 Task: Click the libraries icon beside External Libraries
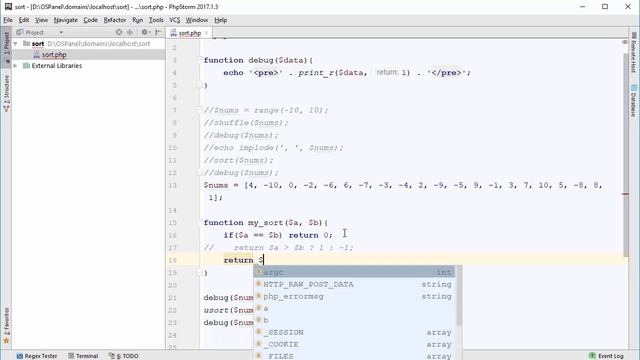(x=26, y=65)
